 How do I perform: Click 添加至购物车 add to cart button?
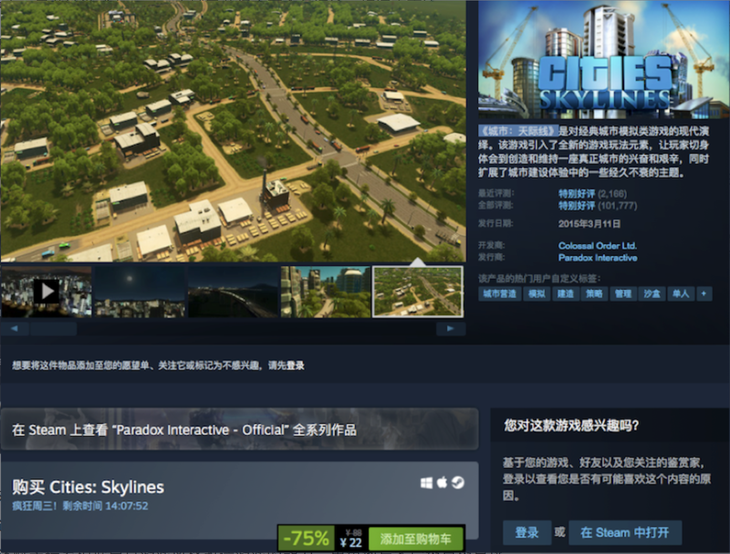tap(416, 539)
